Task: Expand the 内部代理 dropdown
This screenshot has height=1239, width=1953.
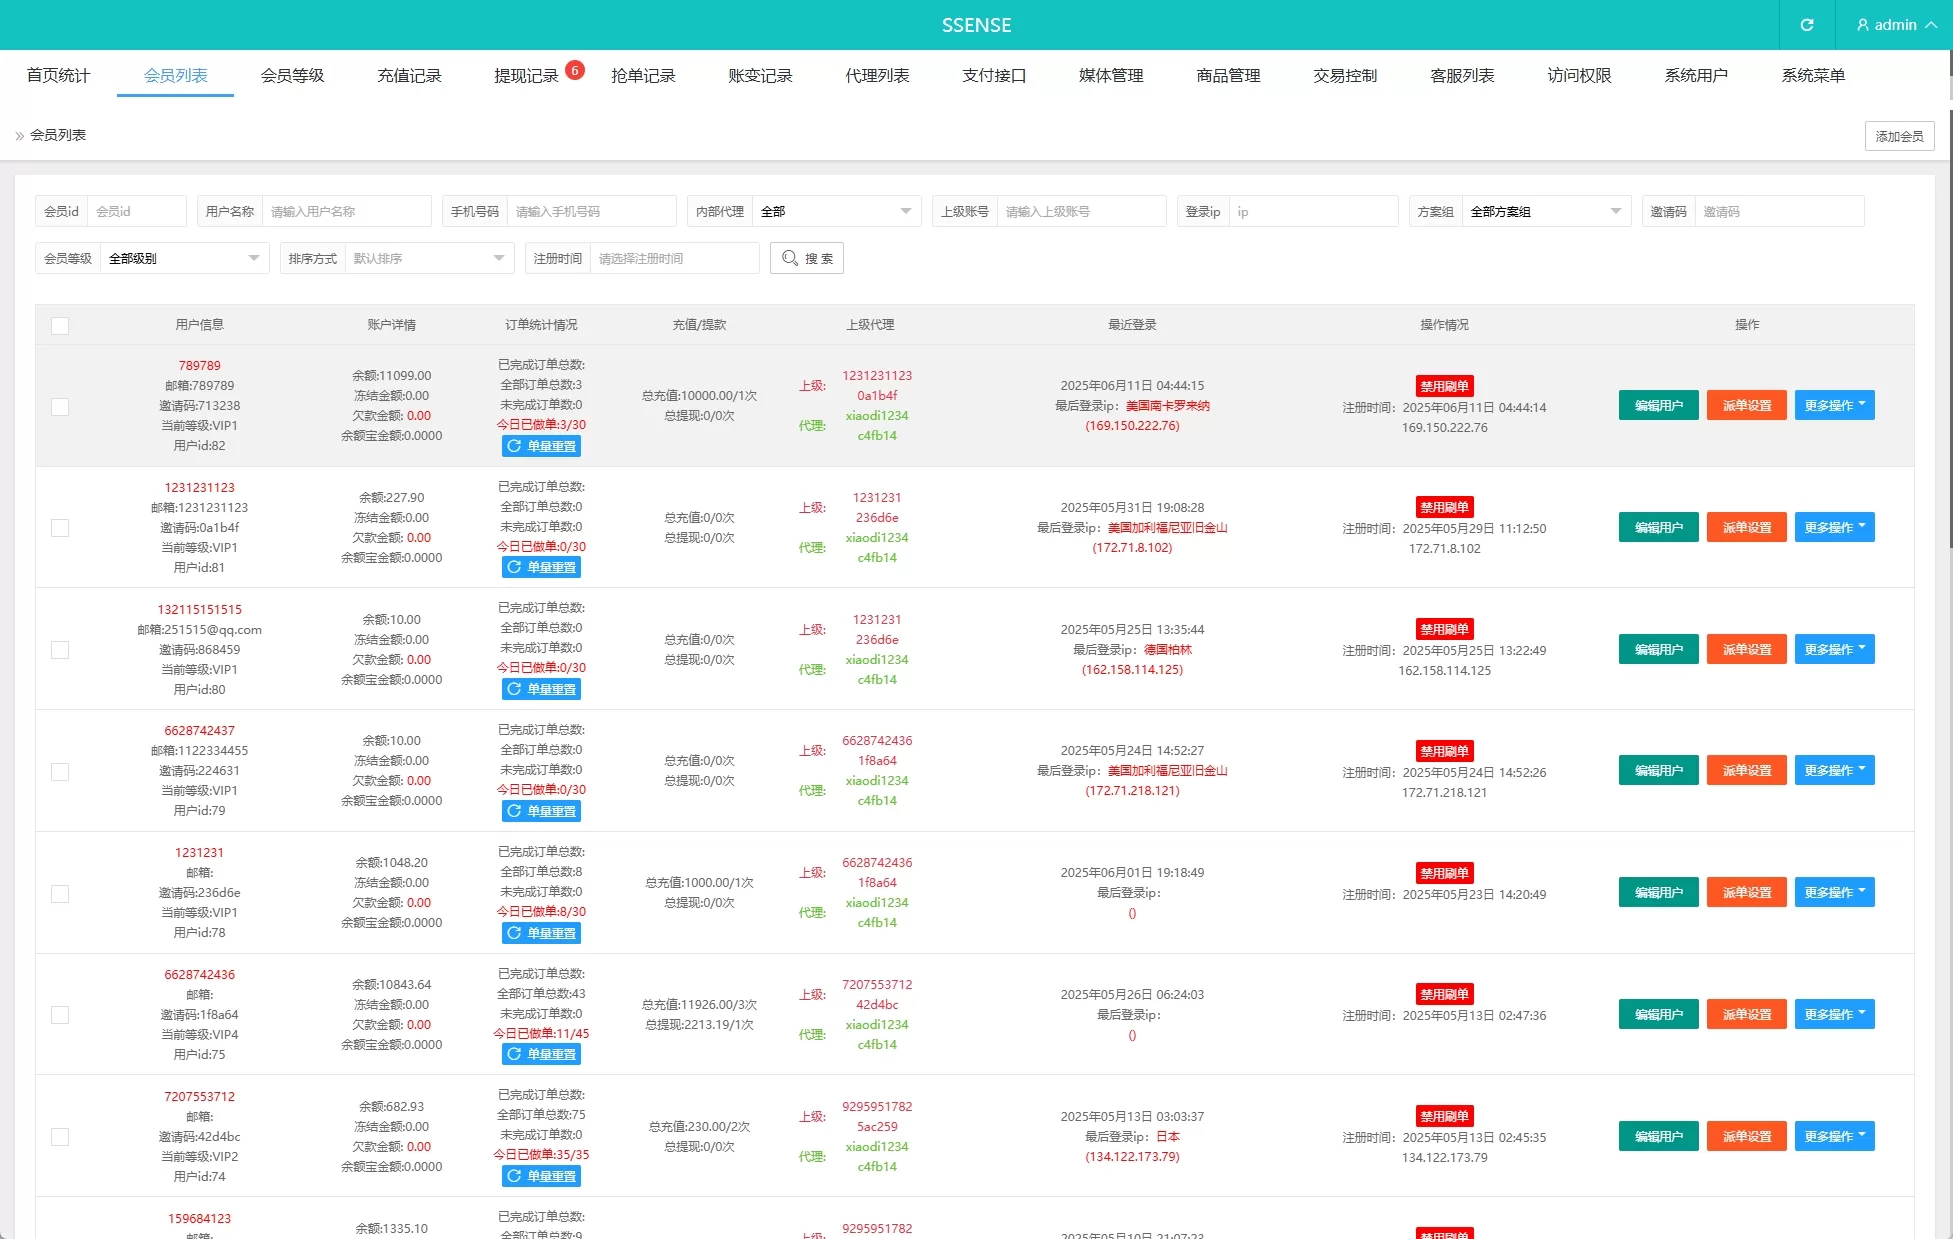Action: click(835, 211)
